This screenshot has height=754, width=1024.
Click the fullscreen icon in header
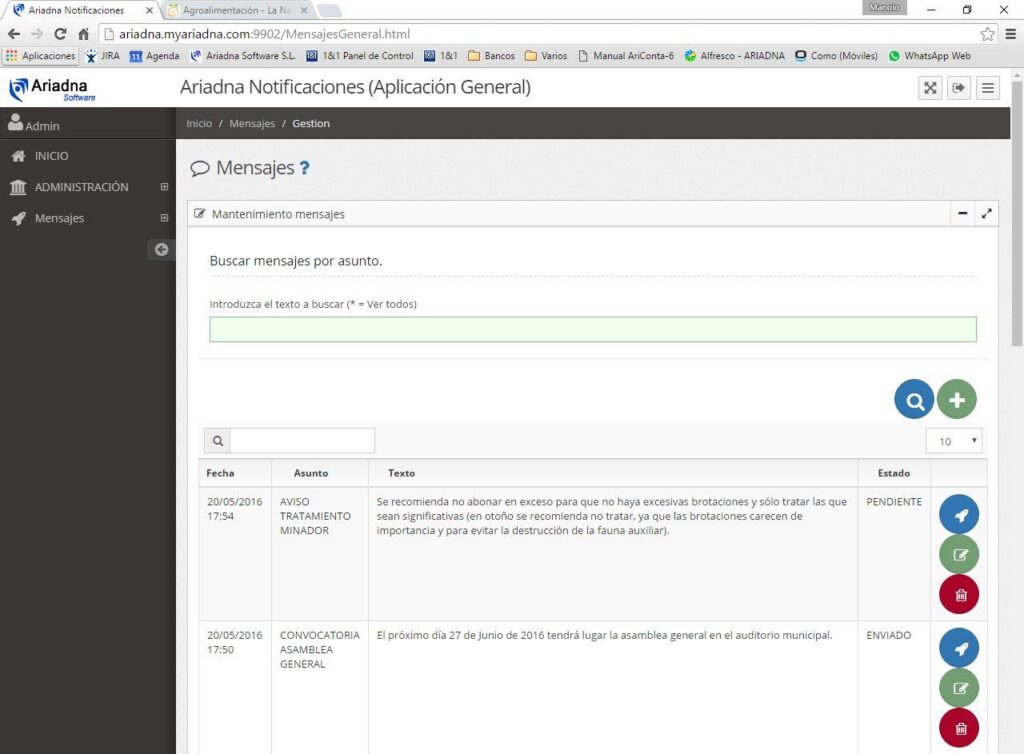(x=930, y=88)
